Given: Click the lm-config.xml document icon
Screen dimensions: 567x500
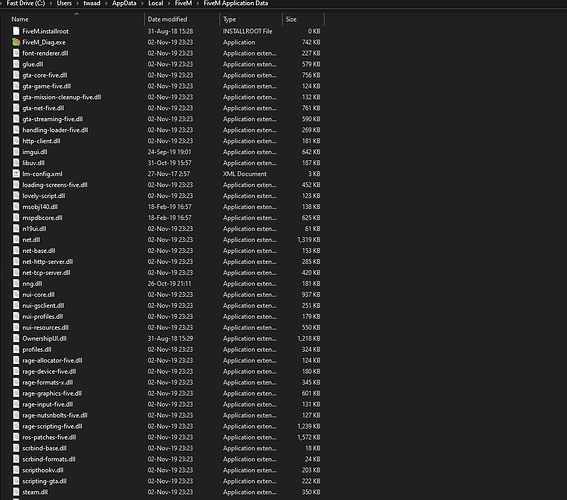Looking at the screenshot, I should [16, 174].
